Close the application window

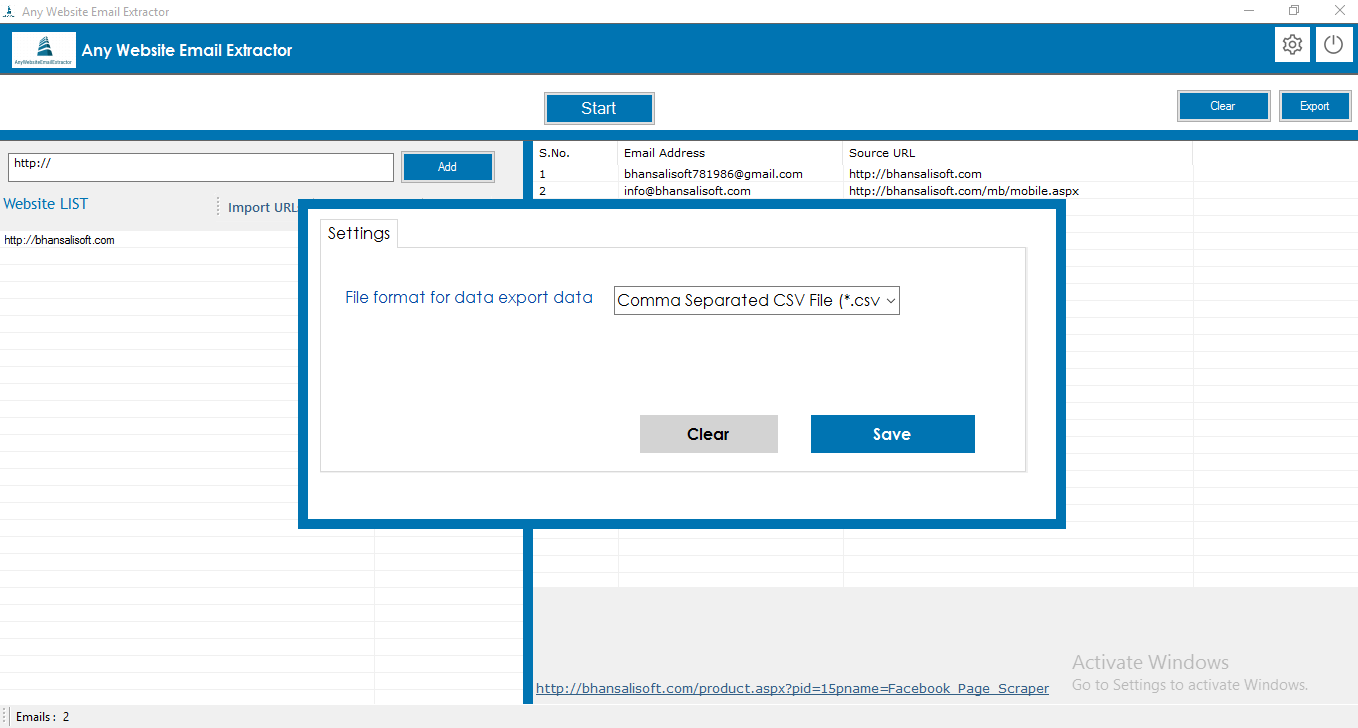pos(1338,11)
